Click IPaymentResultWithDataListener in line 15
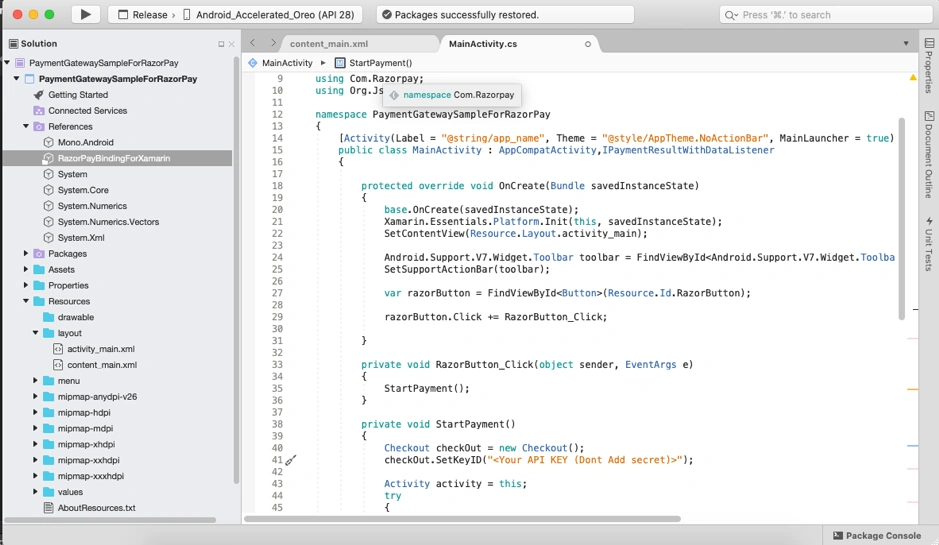 point(688,150)
